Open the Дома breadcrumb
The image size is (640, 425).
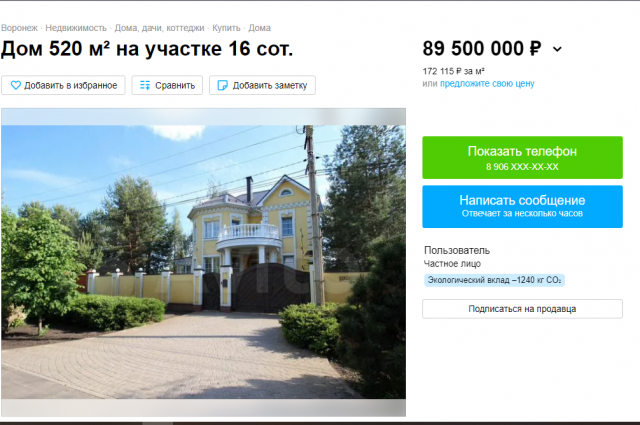[x=260, y=28]
